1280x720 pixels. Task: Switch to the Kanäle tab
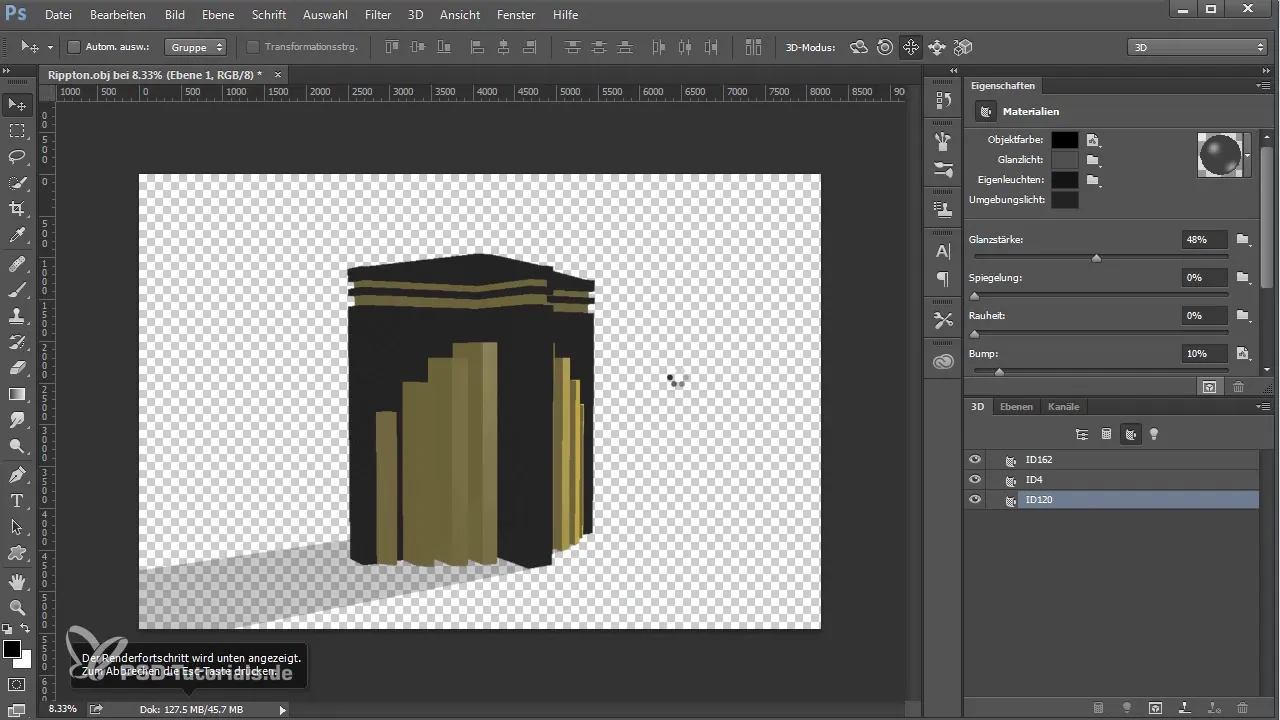(x=1063, y=407)
